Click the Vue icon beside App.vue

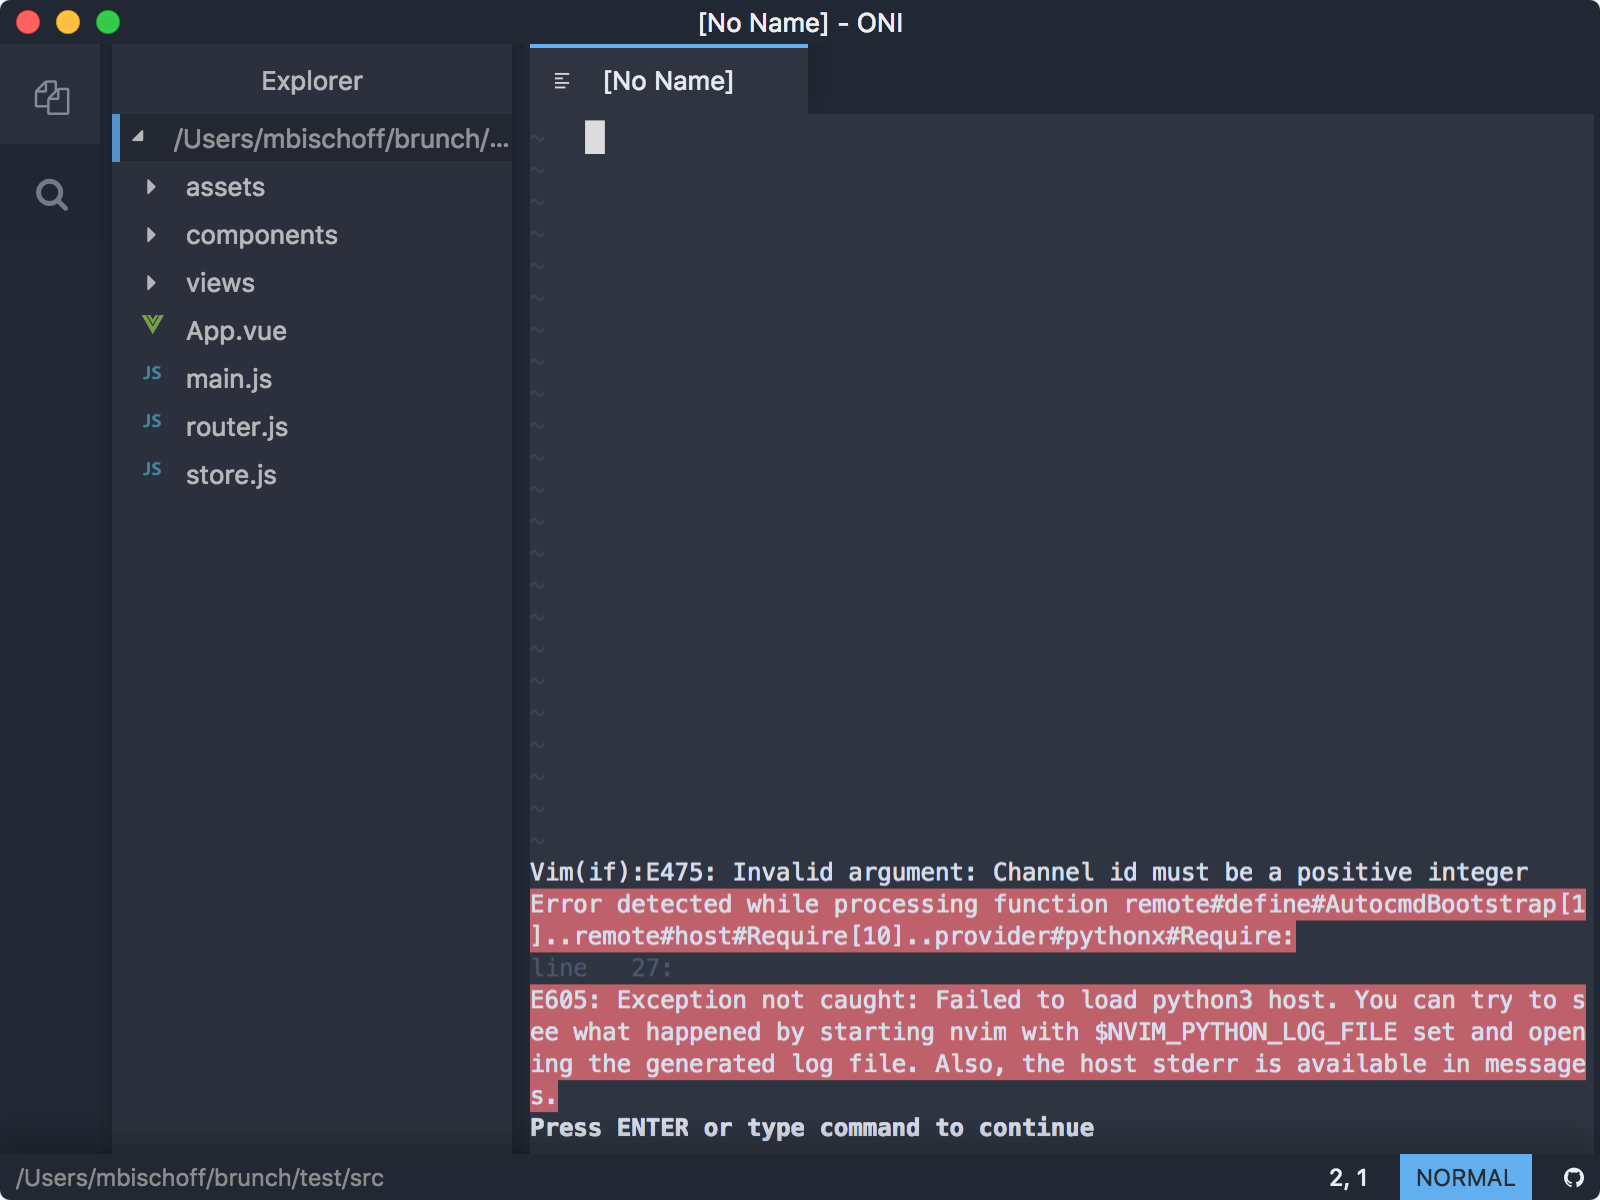[153, 326]
